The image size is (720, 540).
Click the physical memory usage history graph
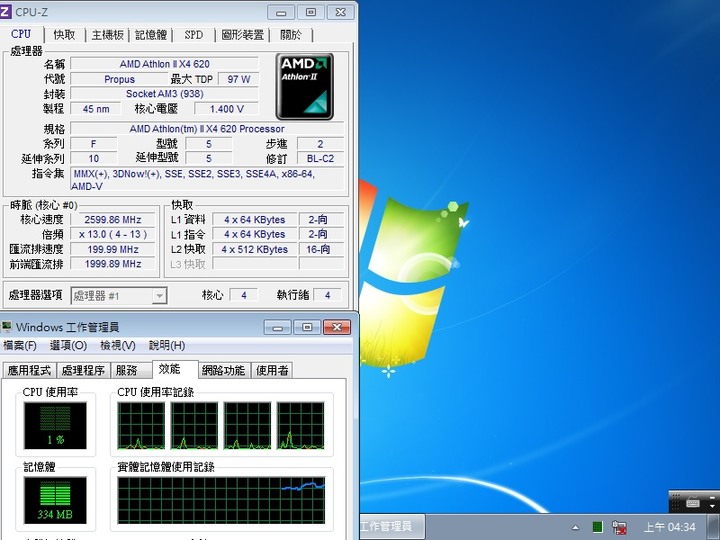coord(221,501)
